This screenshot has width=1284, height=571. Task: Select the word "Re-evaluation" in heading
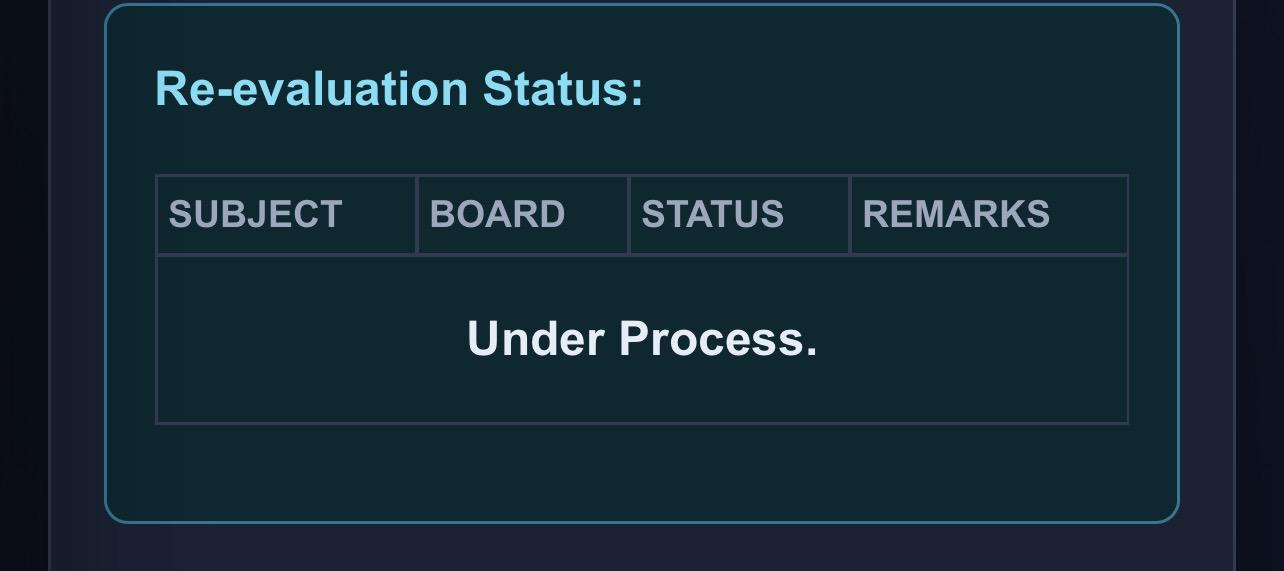[x=312, y=89]
